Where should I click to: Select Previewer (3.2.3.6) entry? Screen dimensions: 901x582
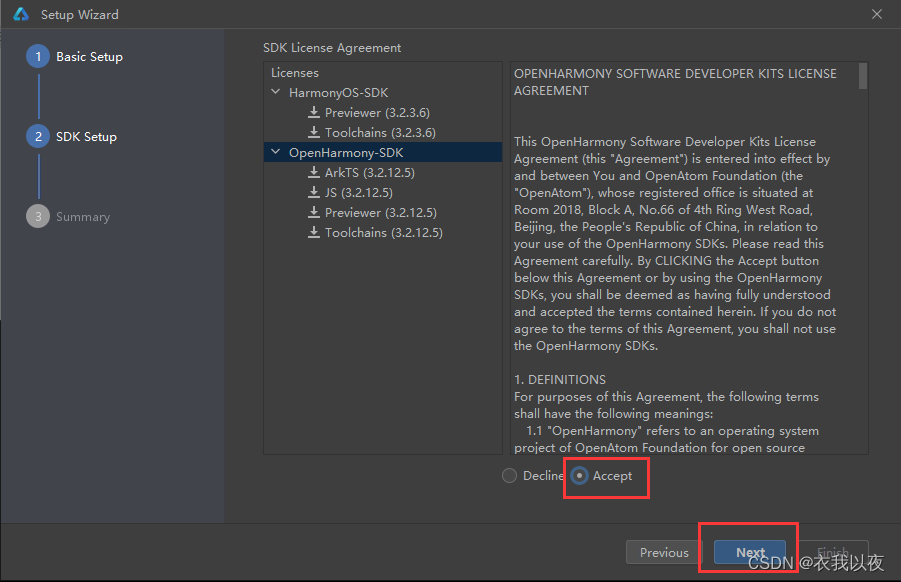pyautogui.click(x=377, y=113)
